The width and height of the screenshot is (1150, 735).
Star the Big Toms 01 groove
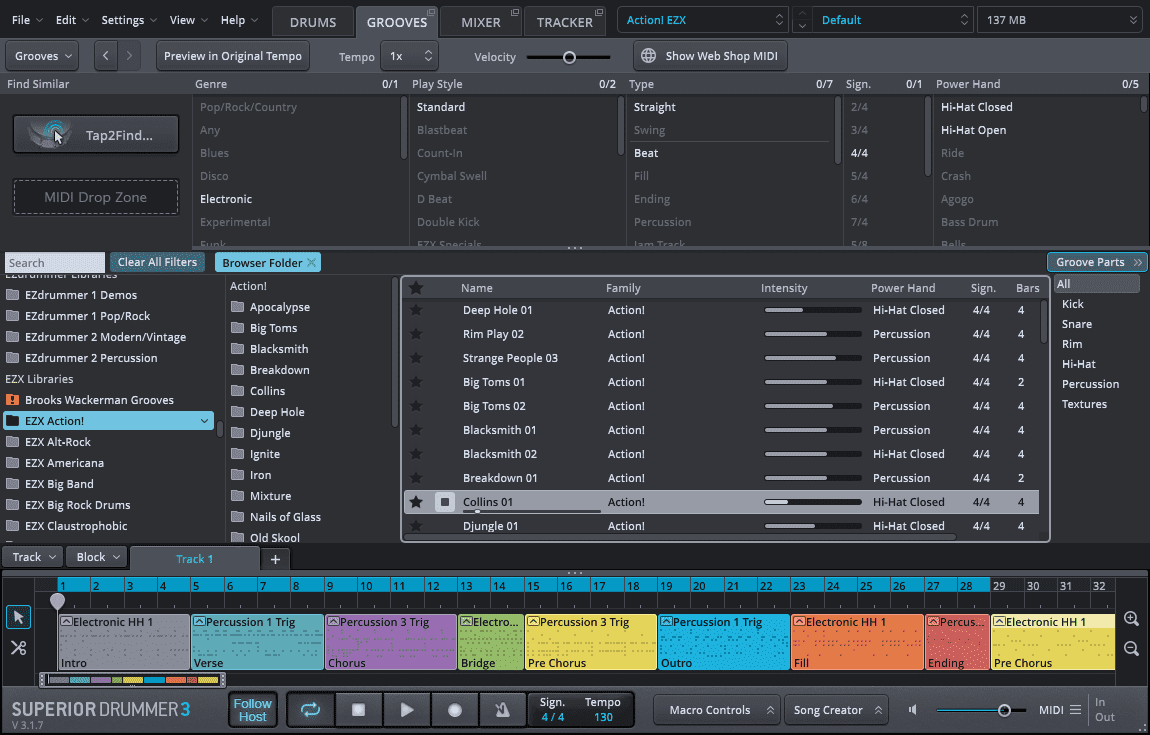[x=416, y=381]
